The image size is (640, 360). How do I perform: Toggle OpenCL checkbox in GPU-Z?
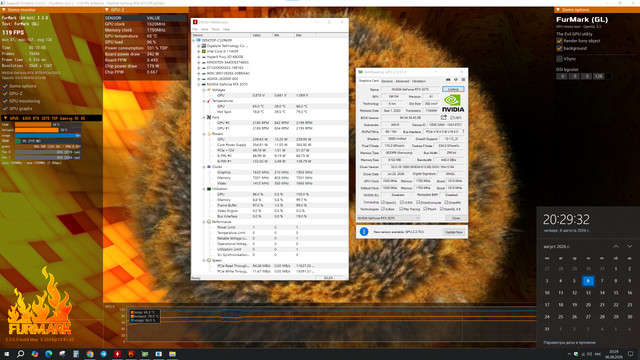pyautogui.click(x=382, y=202)
